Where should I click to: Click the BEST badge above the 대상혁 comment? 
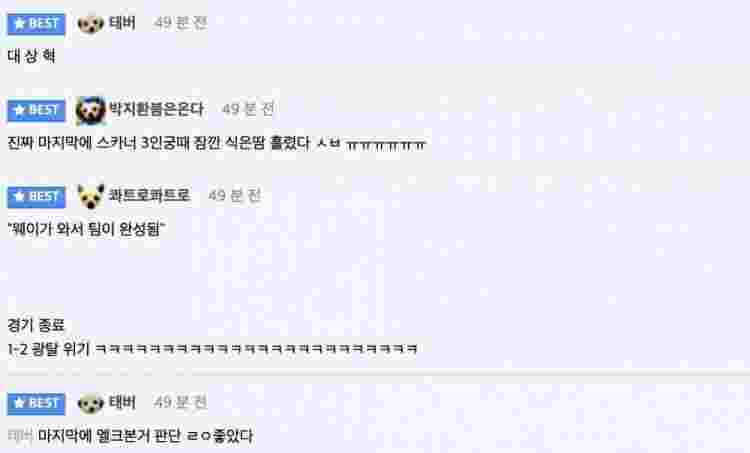[36, 23]
